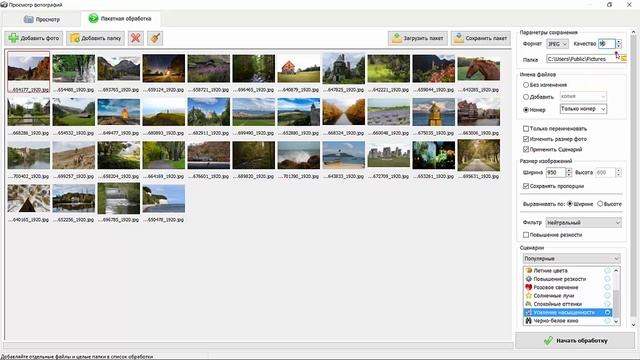Screen dimensions: 640x360
Task: Select the triangular carpet pattern thumbnail
Action: tap(29, 198)
